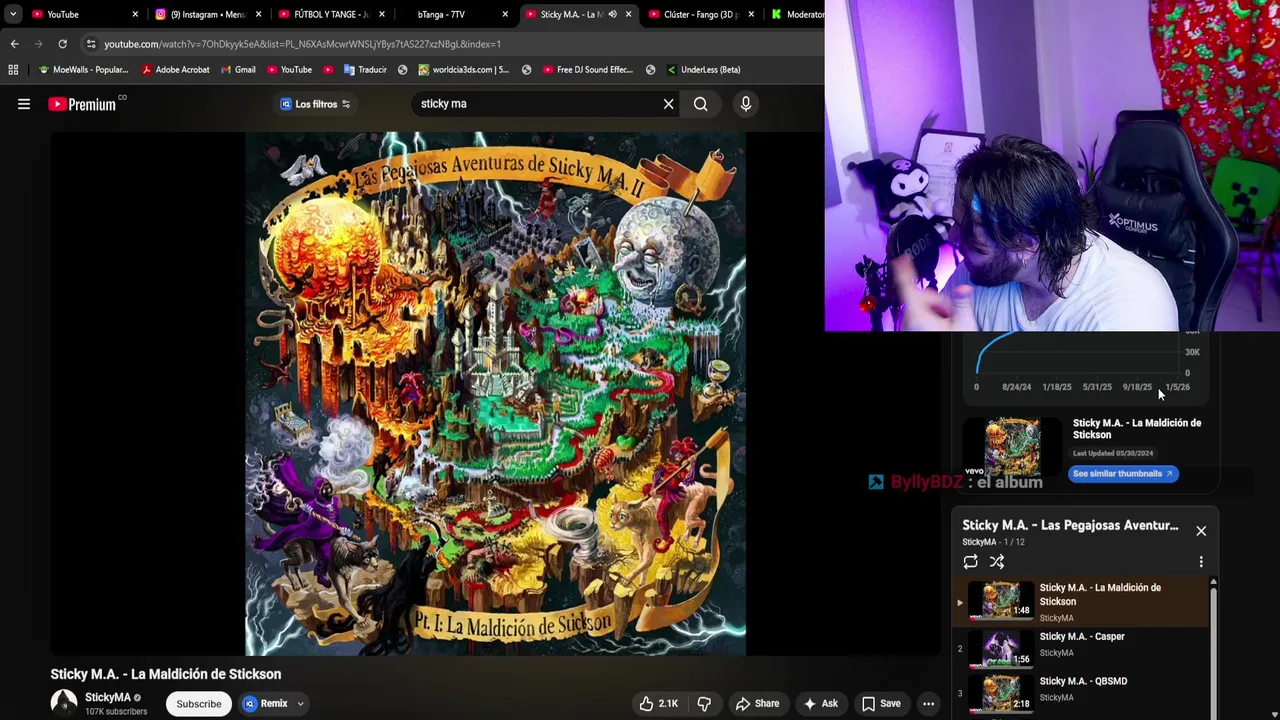The image size is (1280, 720).
Task: Open site information icon in address bar
Action: pyautogui.click(x=91, y=44)
